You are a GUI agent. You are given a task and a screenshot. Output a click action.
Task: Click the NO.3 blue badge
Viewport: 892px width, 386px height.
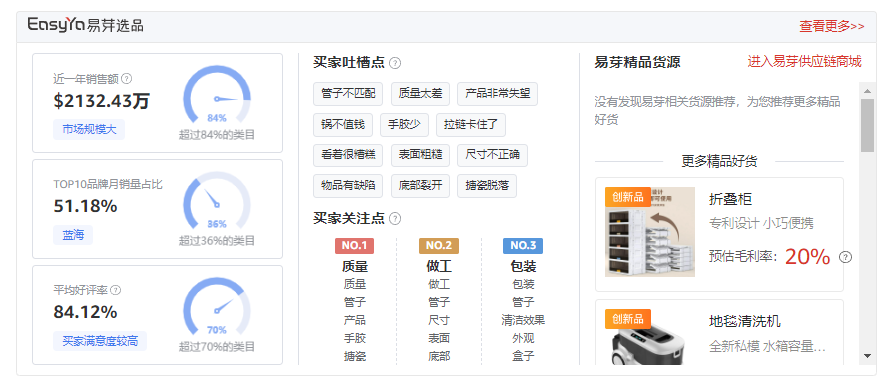(x=523, y=246)
